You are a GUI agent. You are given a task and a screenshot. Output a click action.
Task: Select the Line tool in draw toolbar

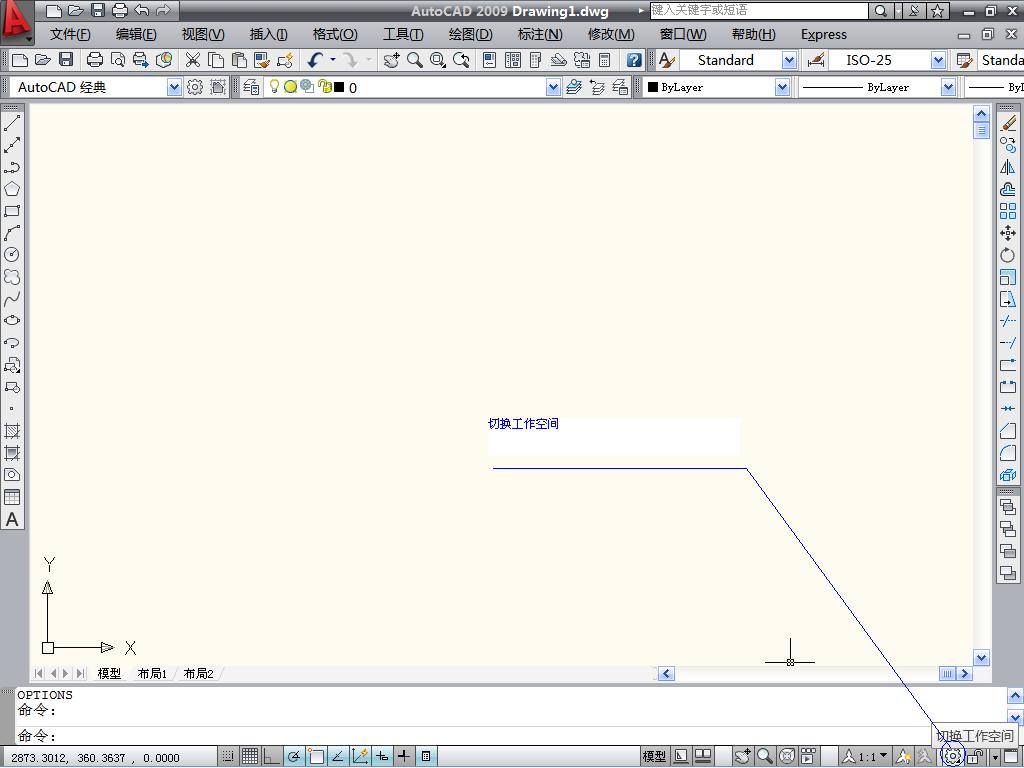pos(12,122)
